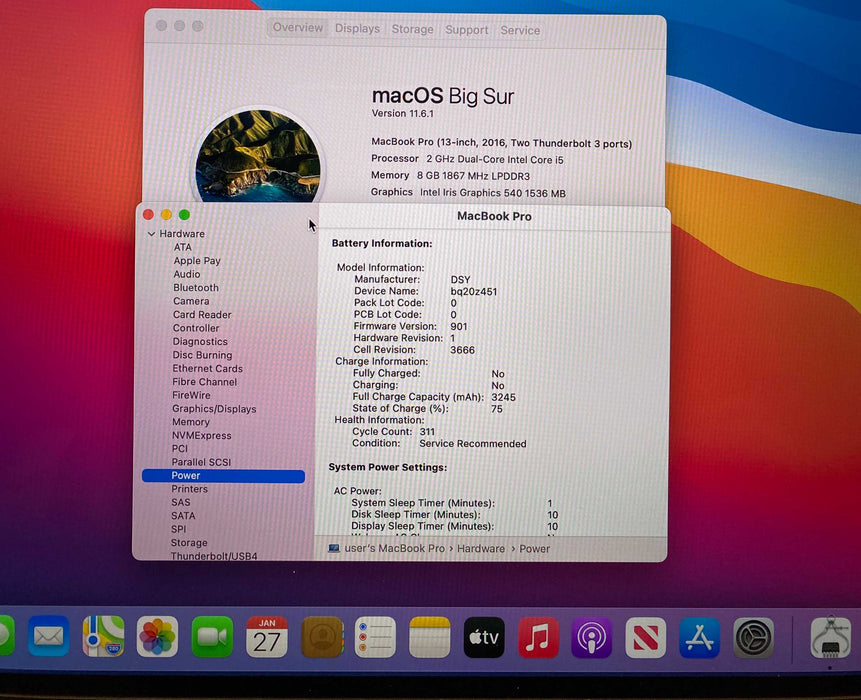
Task: Select SPI in Hardware list
Action: [x=178, y=529]
